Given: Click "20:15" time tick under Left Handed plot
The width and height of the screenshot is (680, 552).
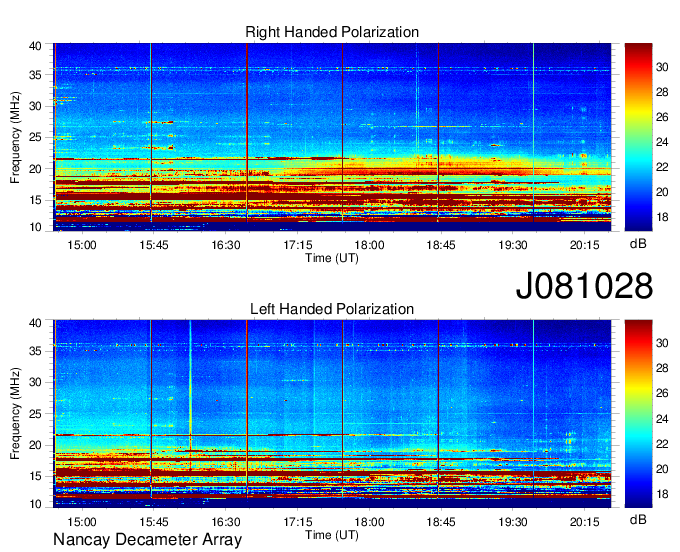Looking at the screenshot, I should pyautogui.click(x=584, y=521).
